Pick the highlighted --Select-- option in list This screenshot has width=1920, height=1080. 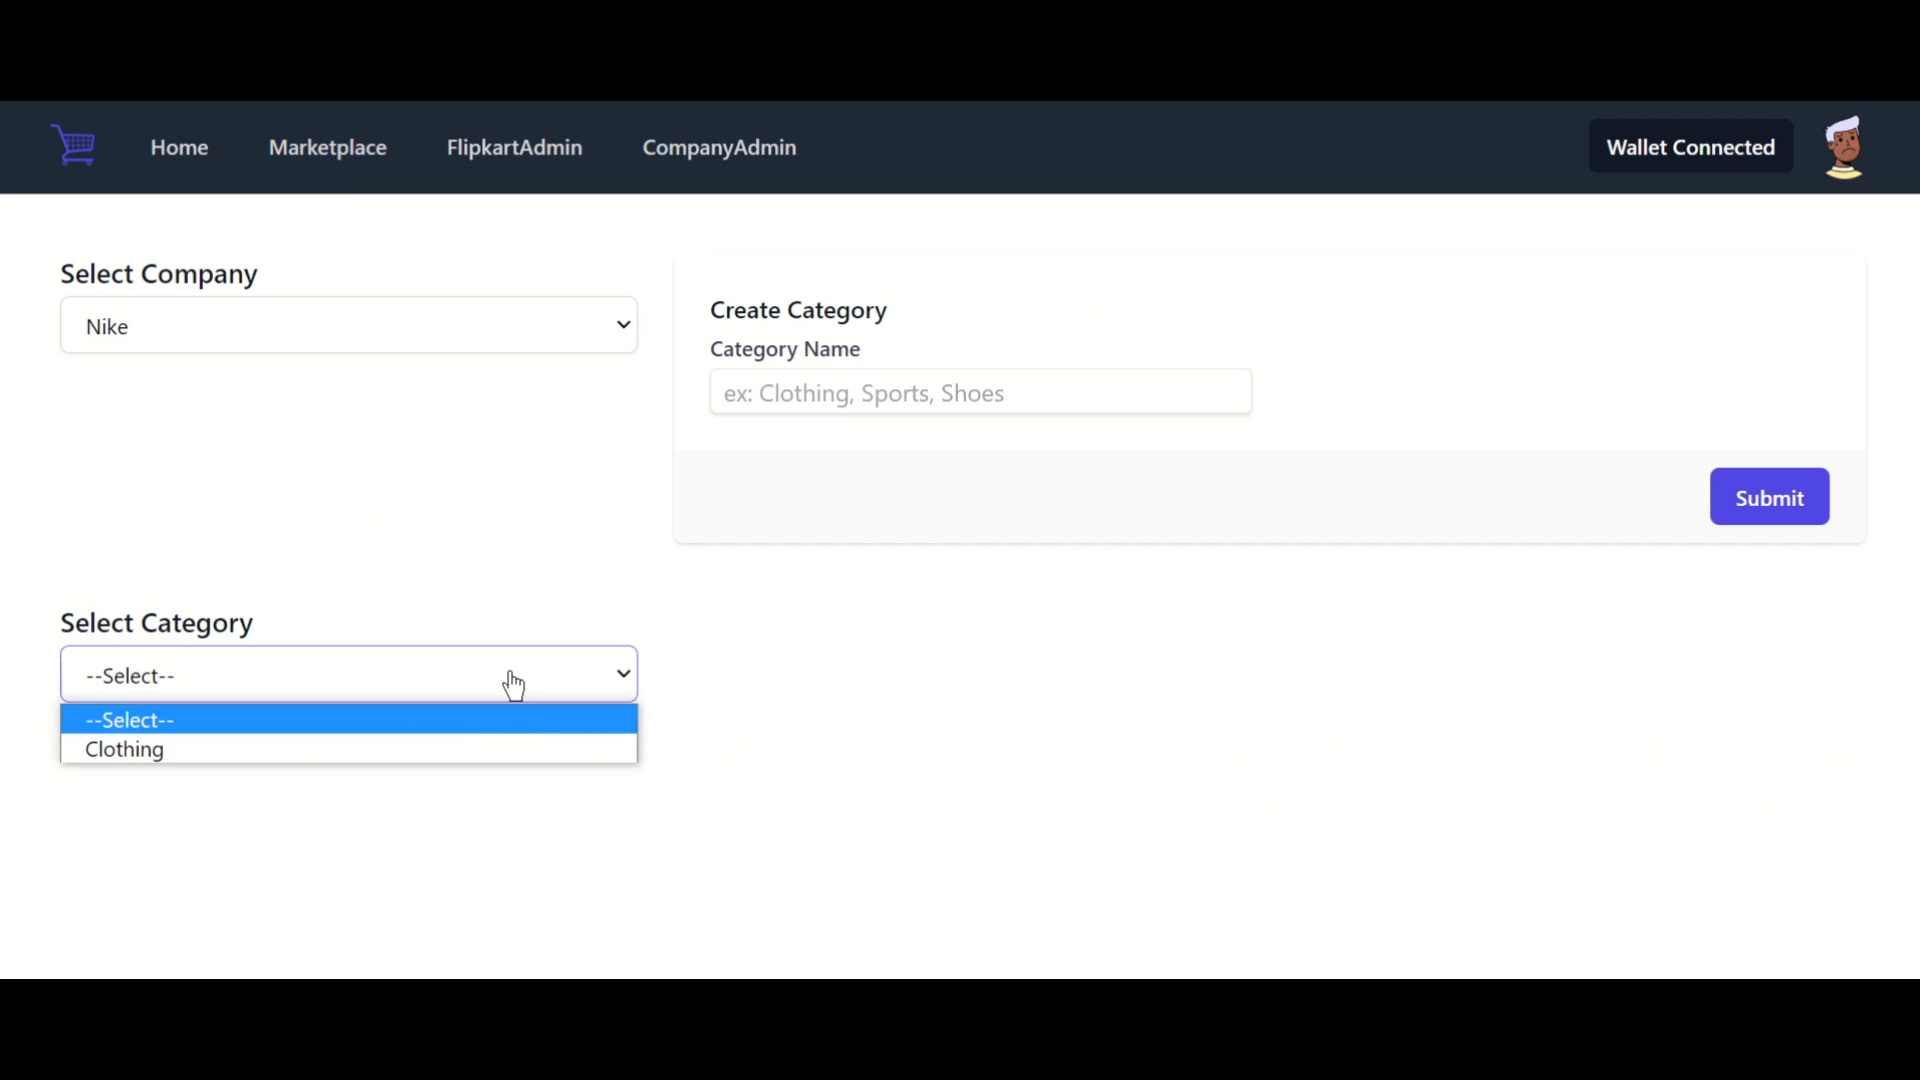pos(130,720)
